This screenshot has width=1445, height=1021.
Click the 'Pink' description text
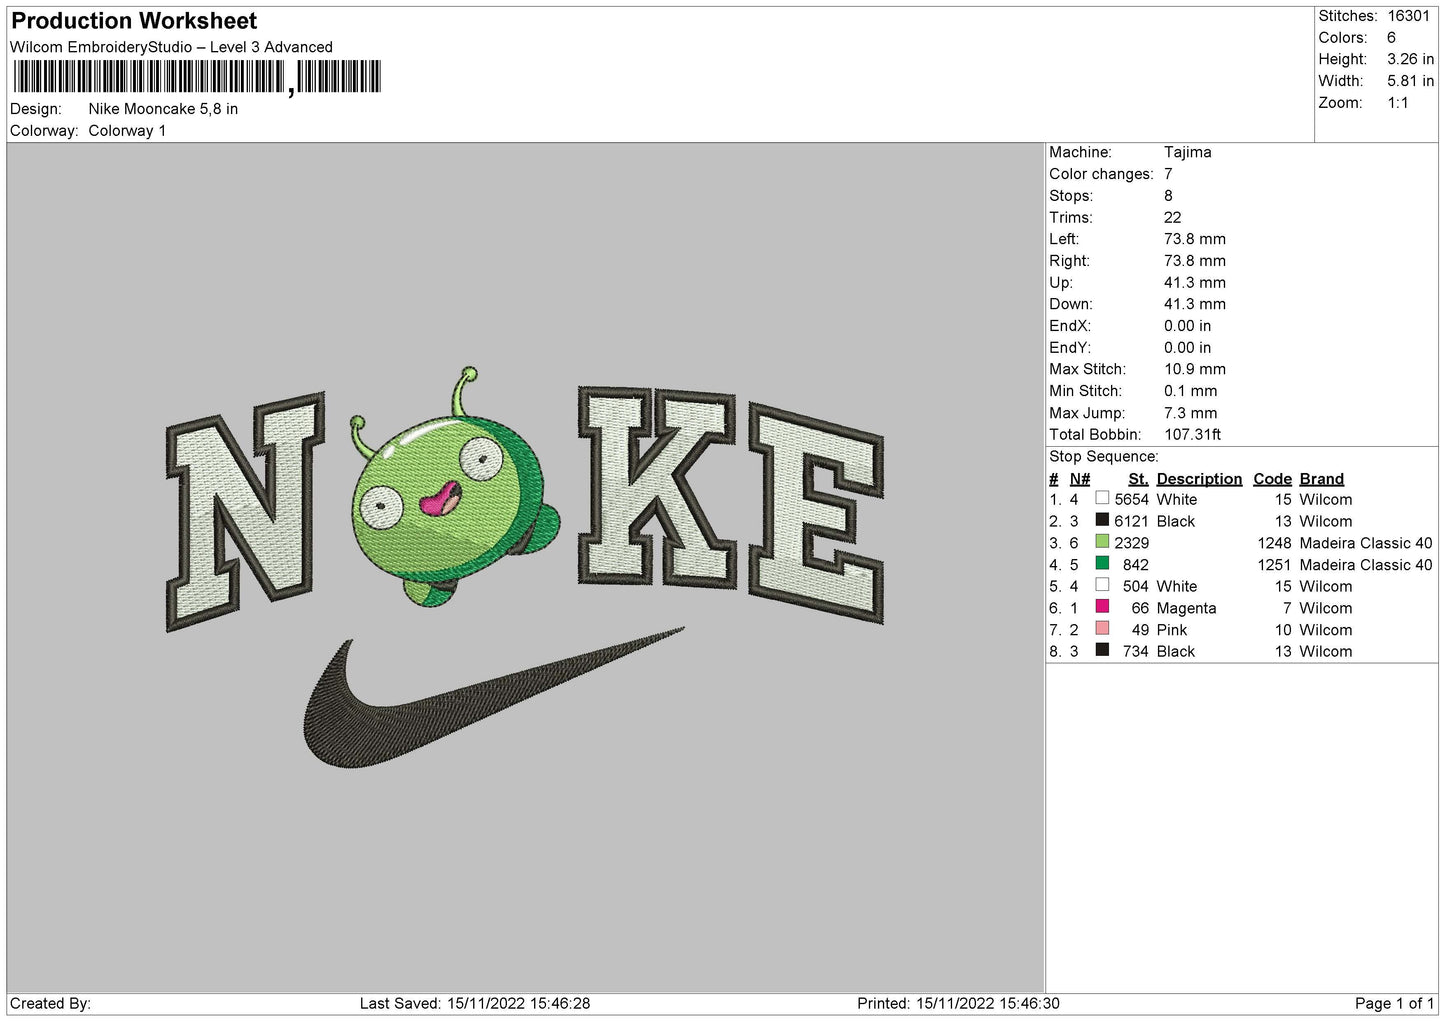(1172, 630)
